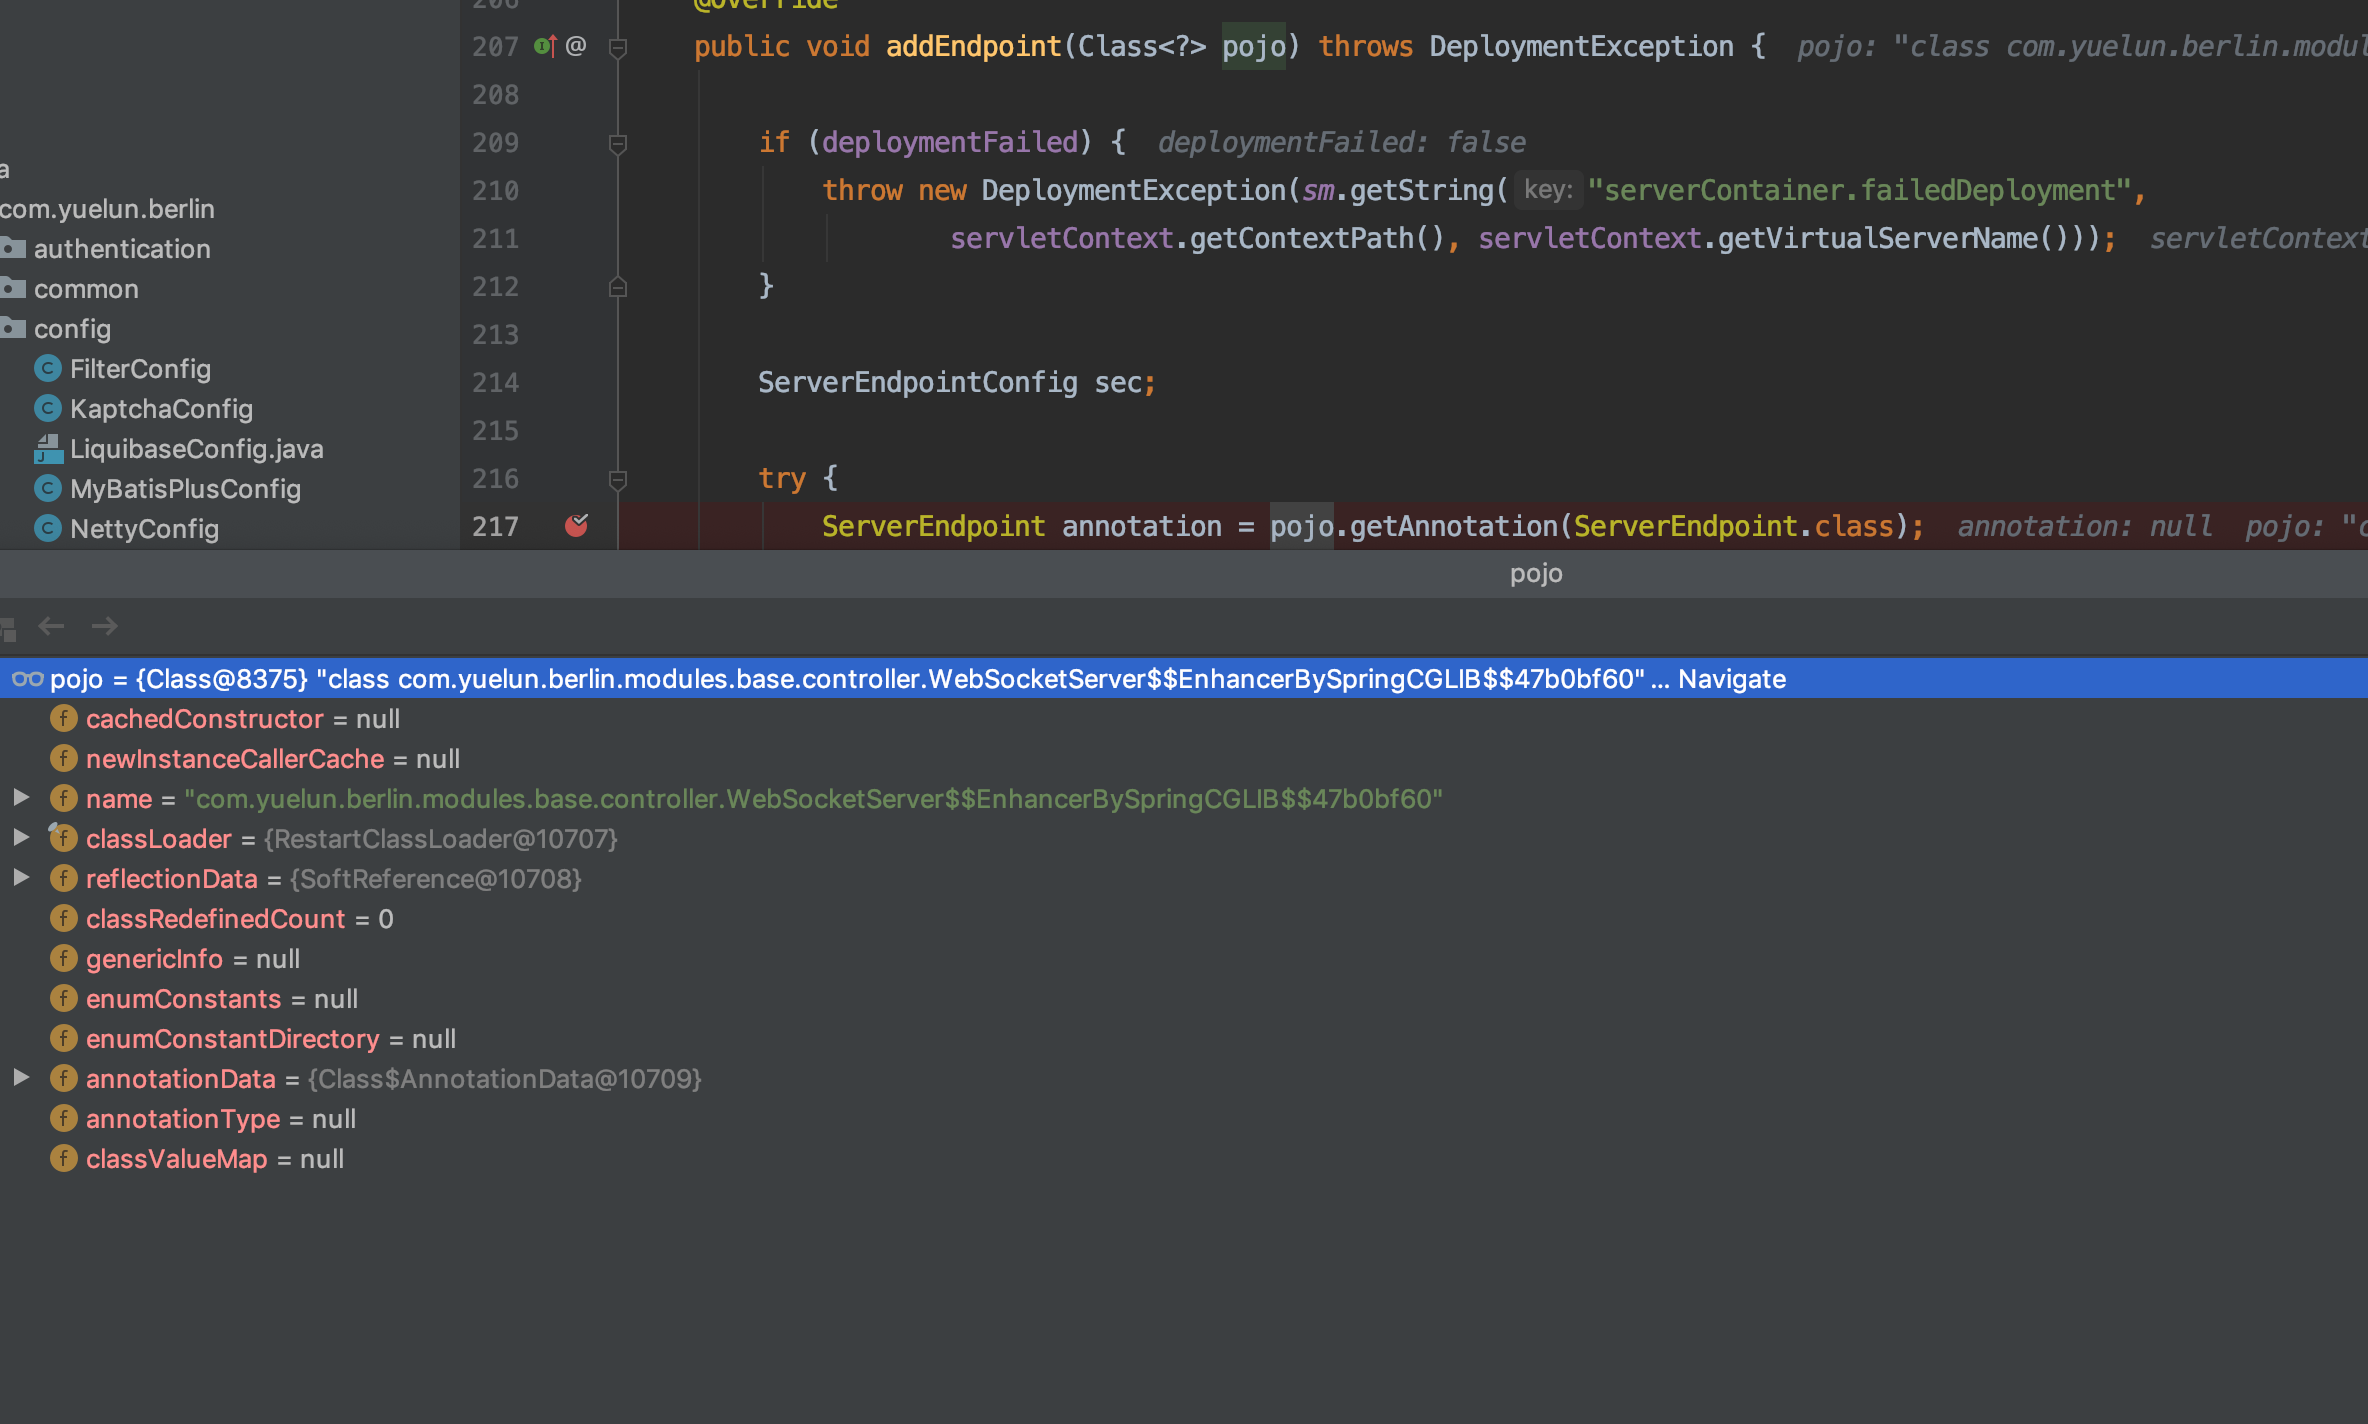Select the classRedefinedCount variable row
The width and height of the screenshot is (2368, 1424).
point(215,919)
